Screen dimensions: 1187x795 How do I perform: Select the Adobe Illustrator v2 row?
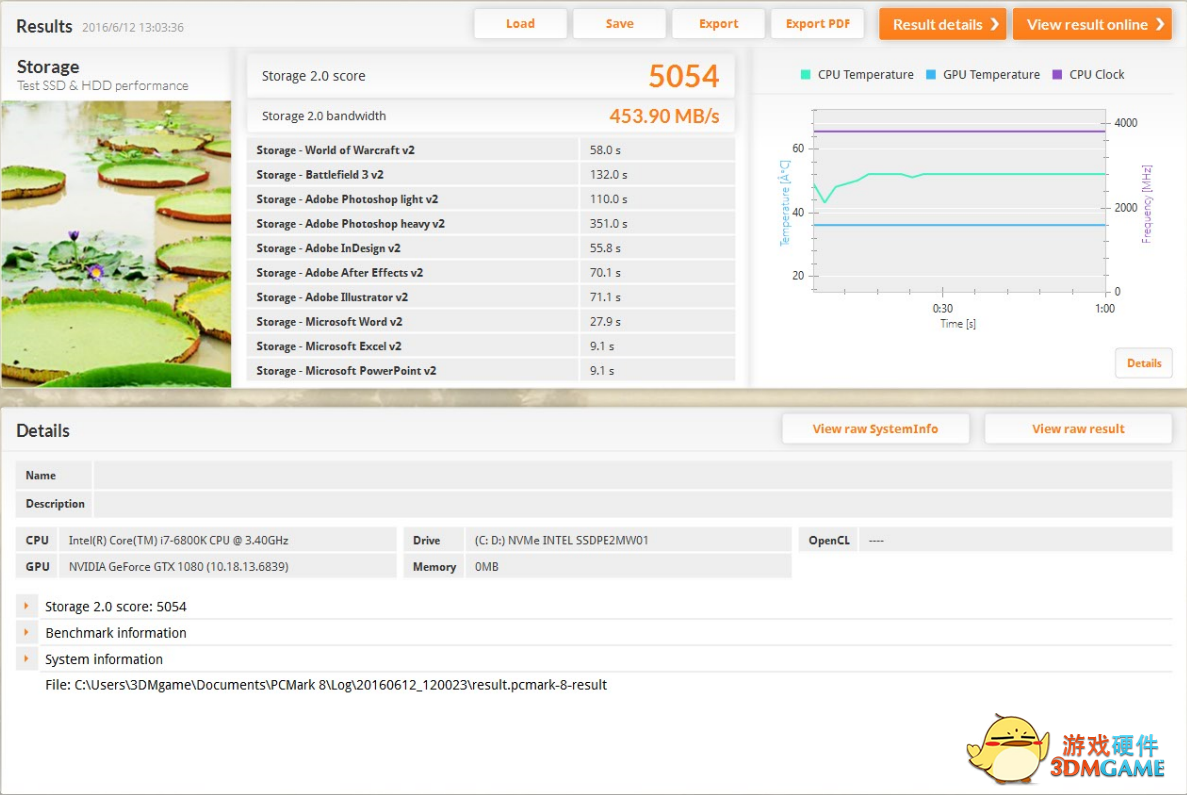coord(491,297)
